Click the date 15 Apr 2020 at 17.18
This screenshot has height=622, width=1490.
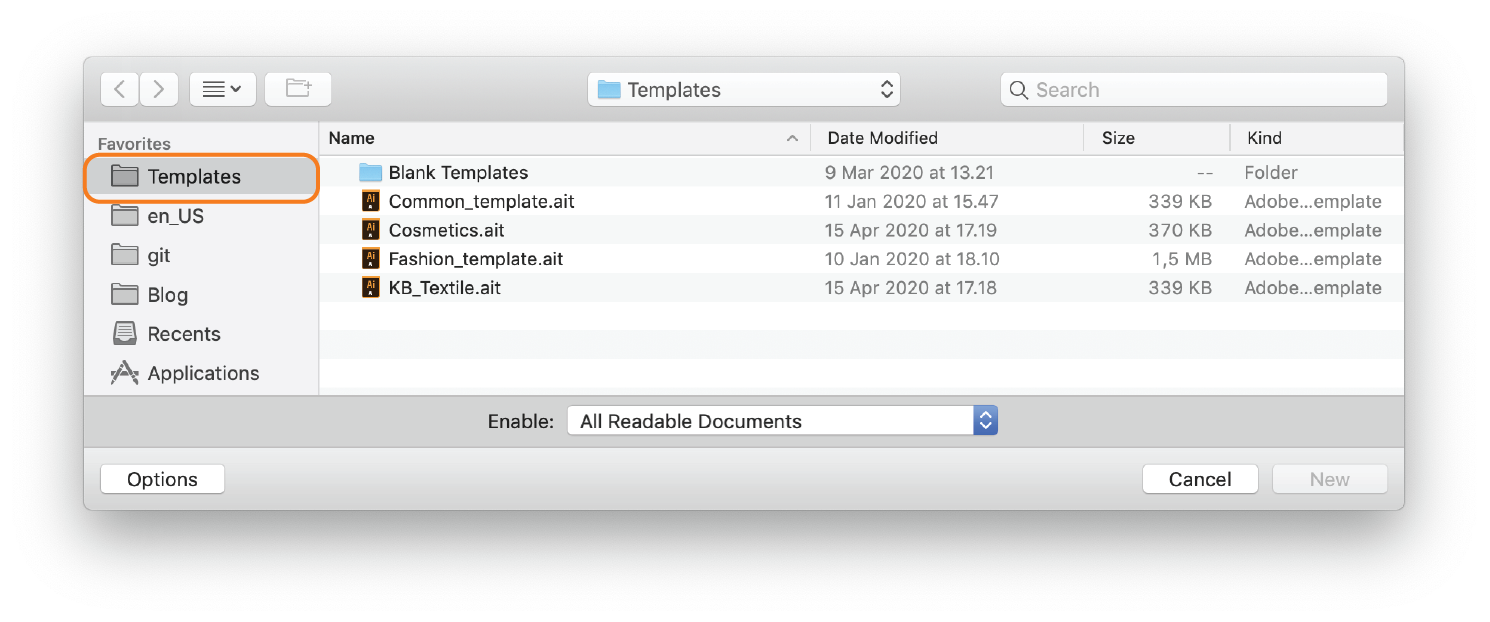(x=911, y=288)
